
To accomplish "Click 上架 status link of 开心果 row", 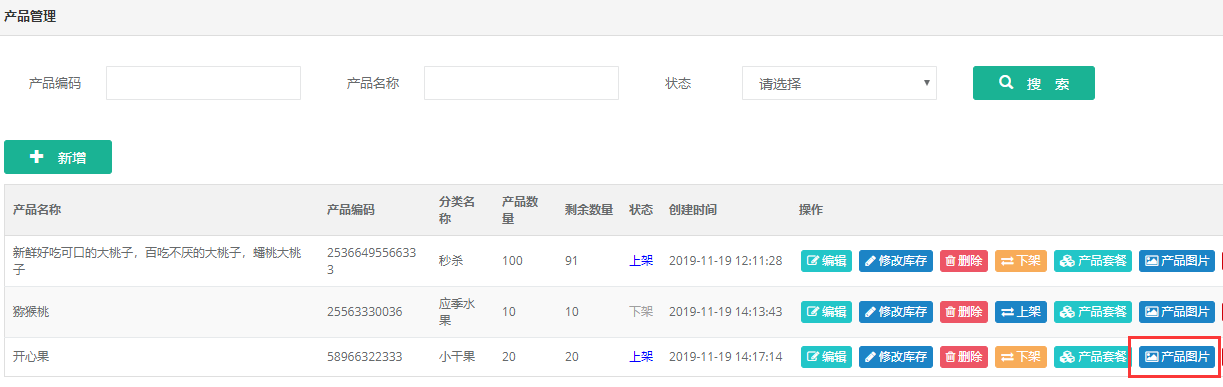I will tap(641, 356).
